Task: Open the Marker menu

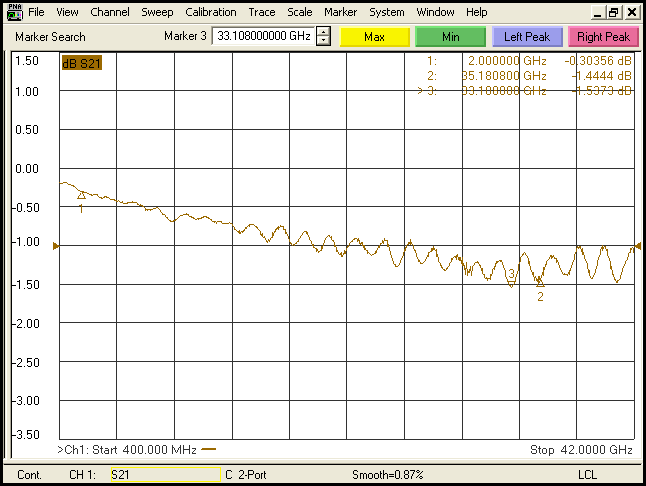Action: (x=340, y=13)
